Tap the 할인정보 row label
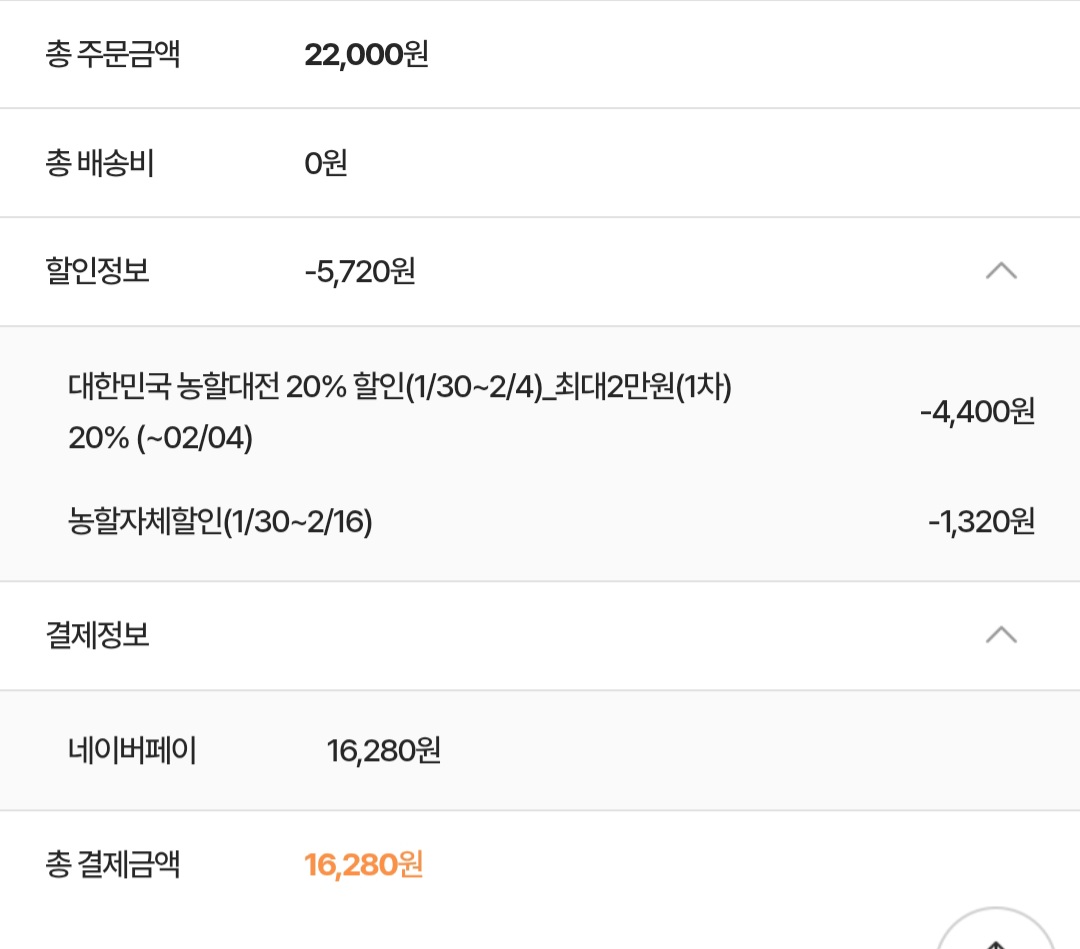1080x949 pixels. 97,271
